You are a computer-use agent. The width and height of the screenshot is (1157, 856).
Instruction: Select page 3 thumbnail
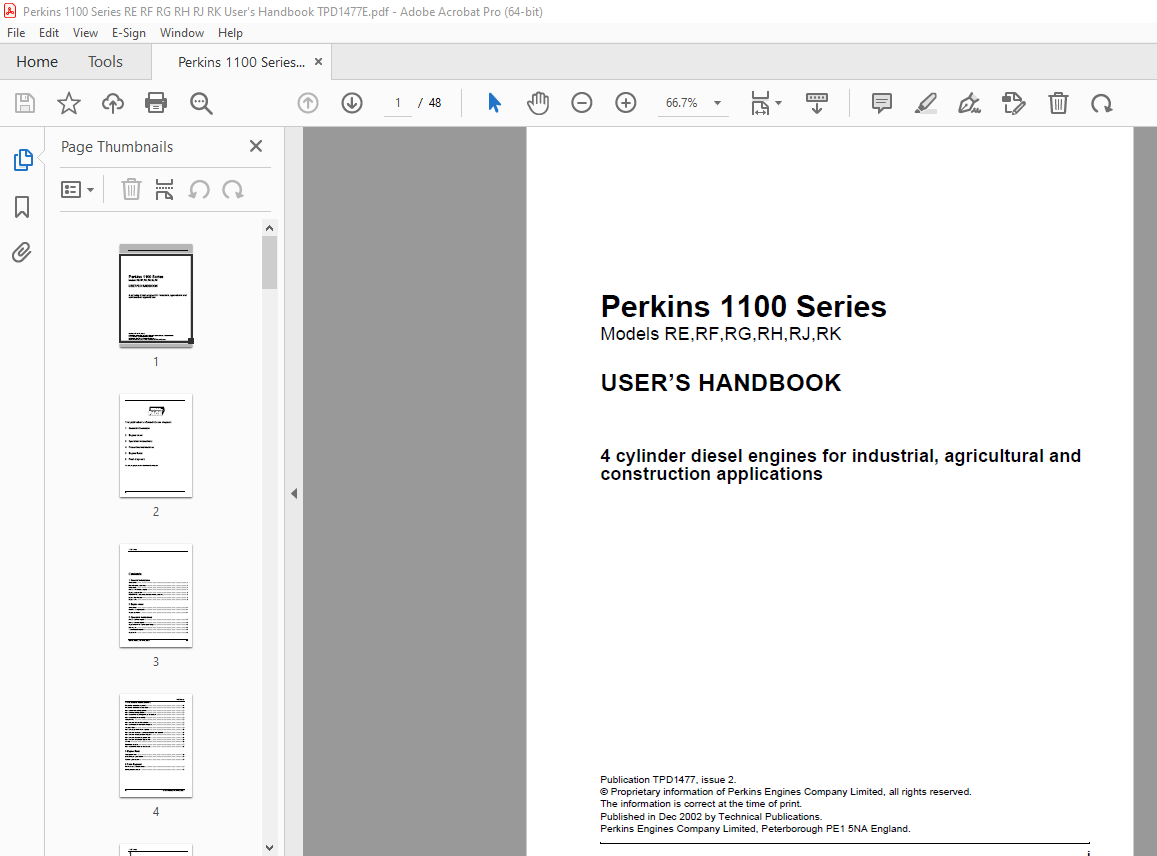coord(156,596)
